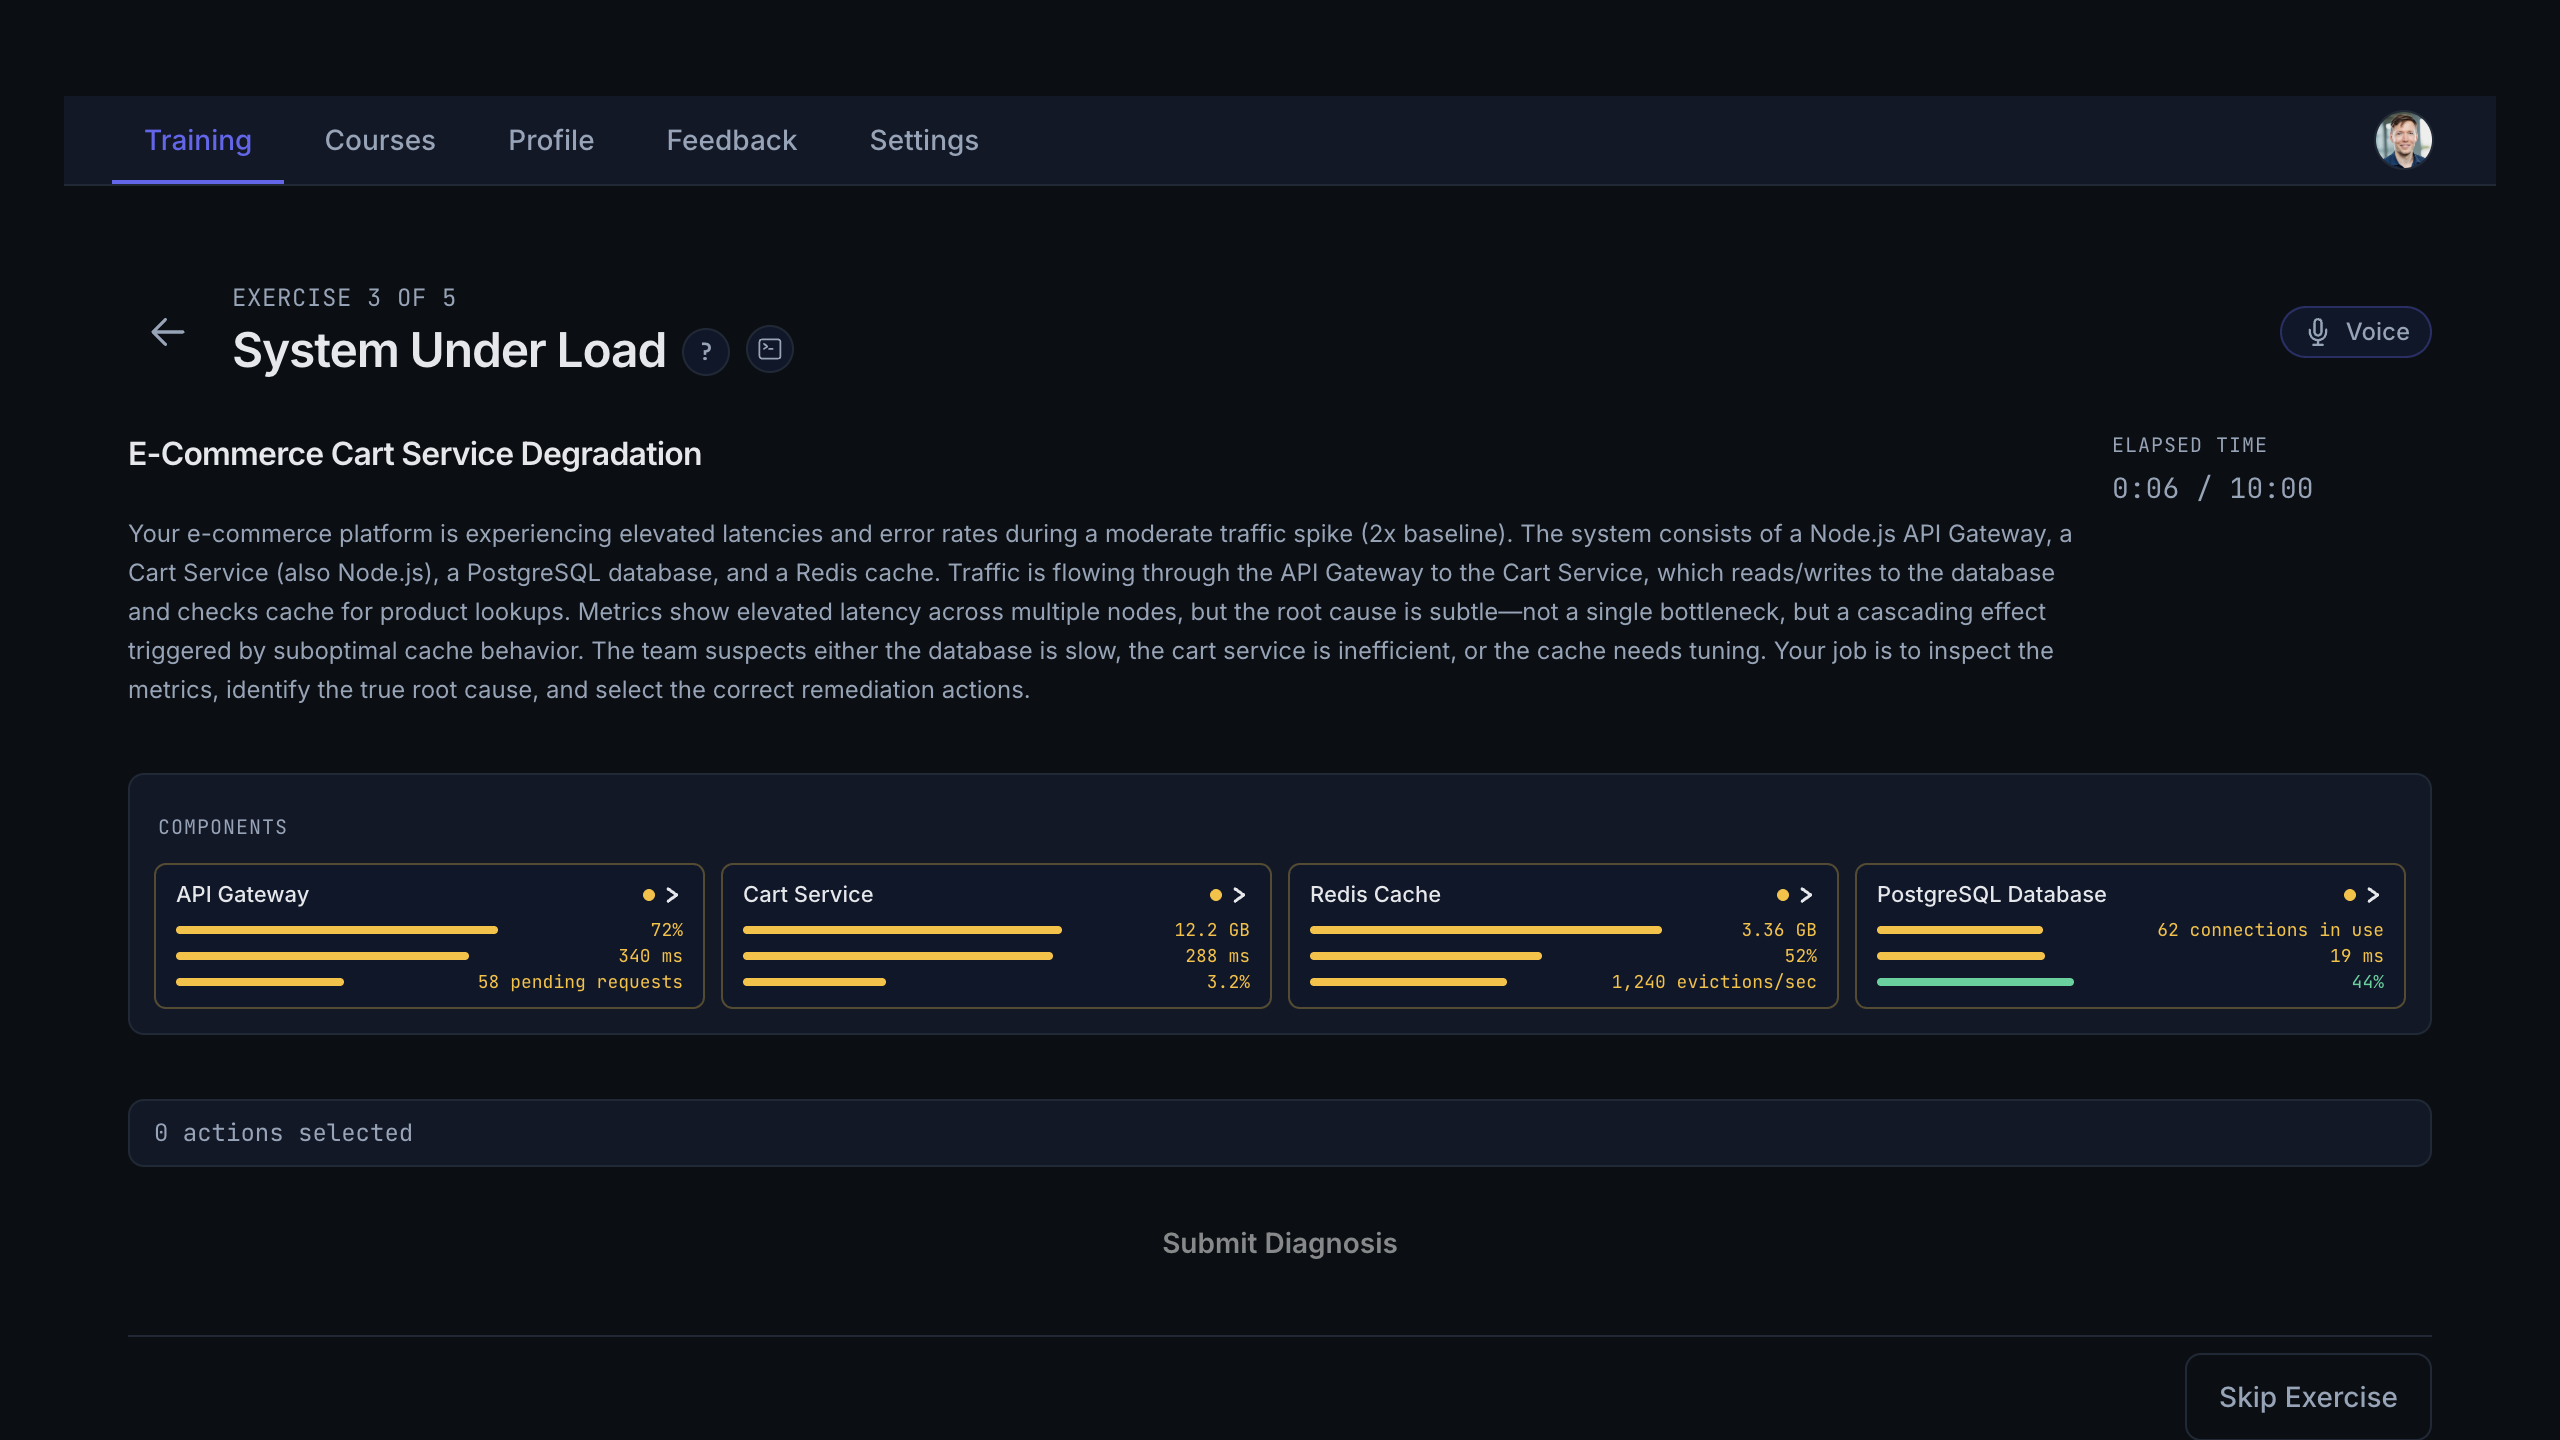Click the microphone icon in the Voice button
The width and height of the screenshot is (2560, 1440).
[2320, 331]
